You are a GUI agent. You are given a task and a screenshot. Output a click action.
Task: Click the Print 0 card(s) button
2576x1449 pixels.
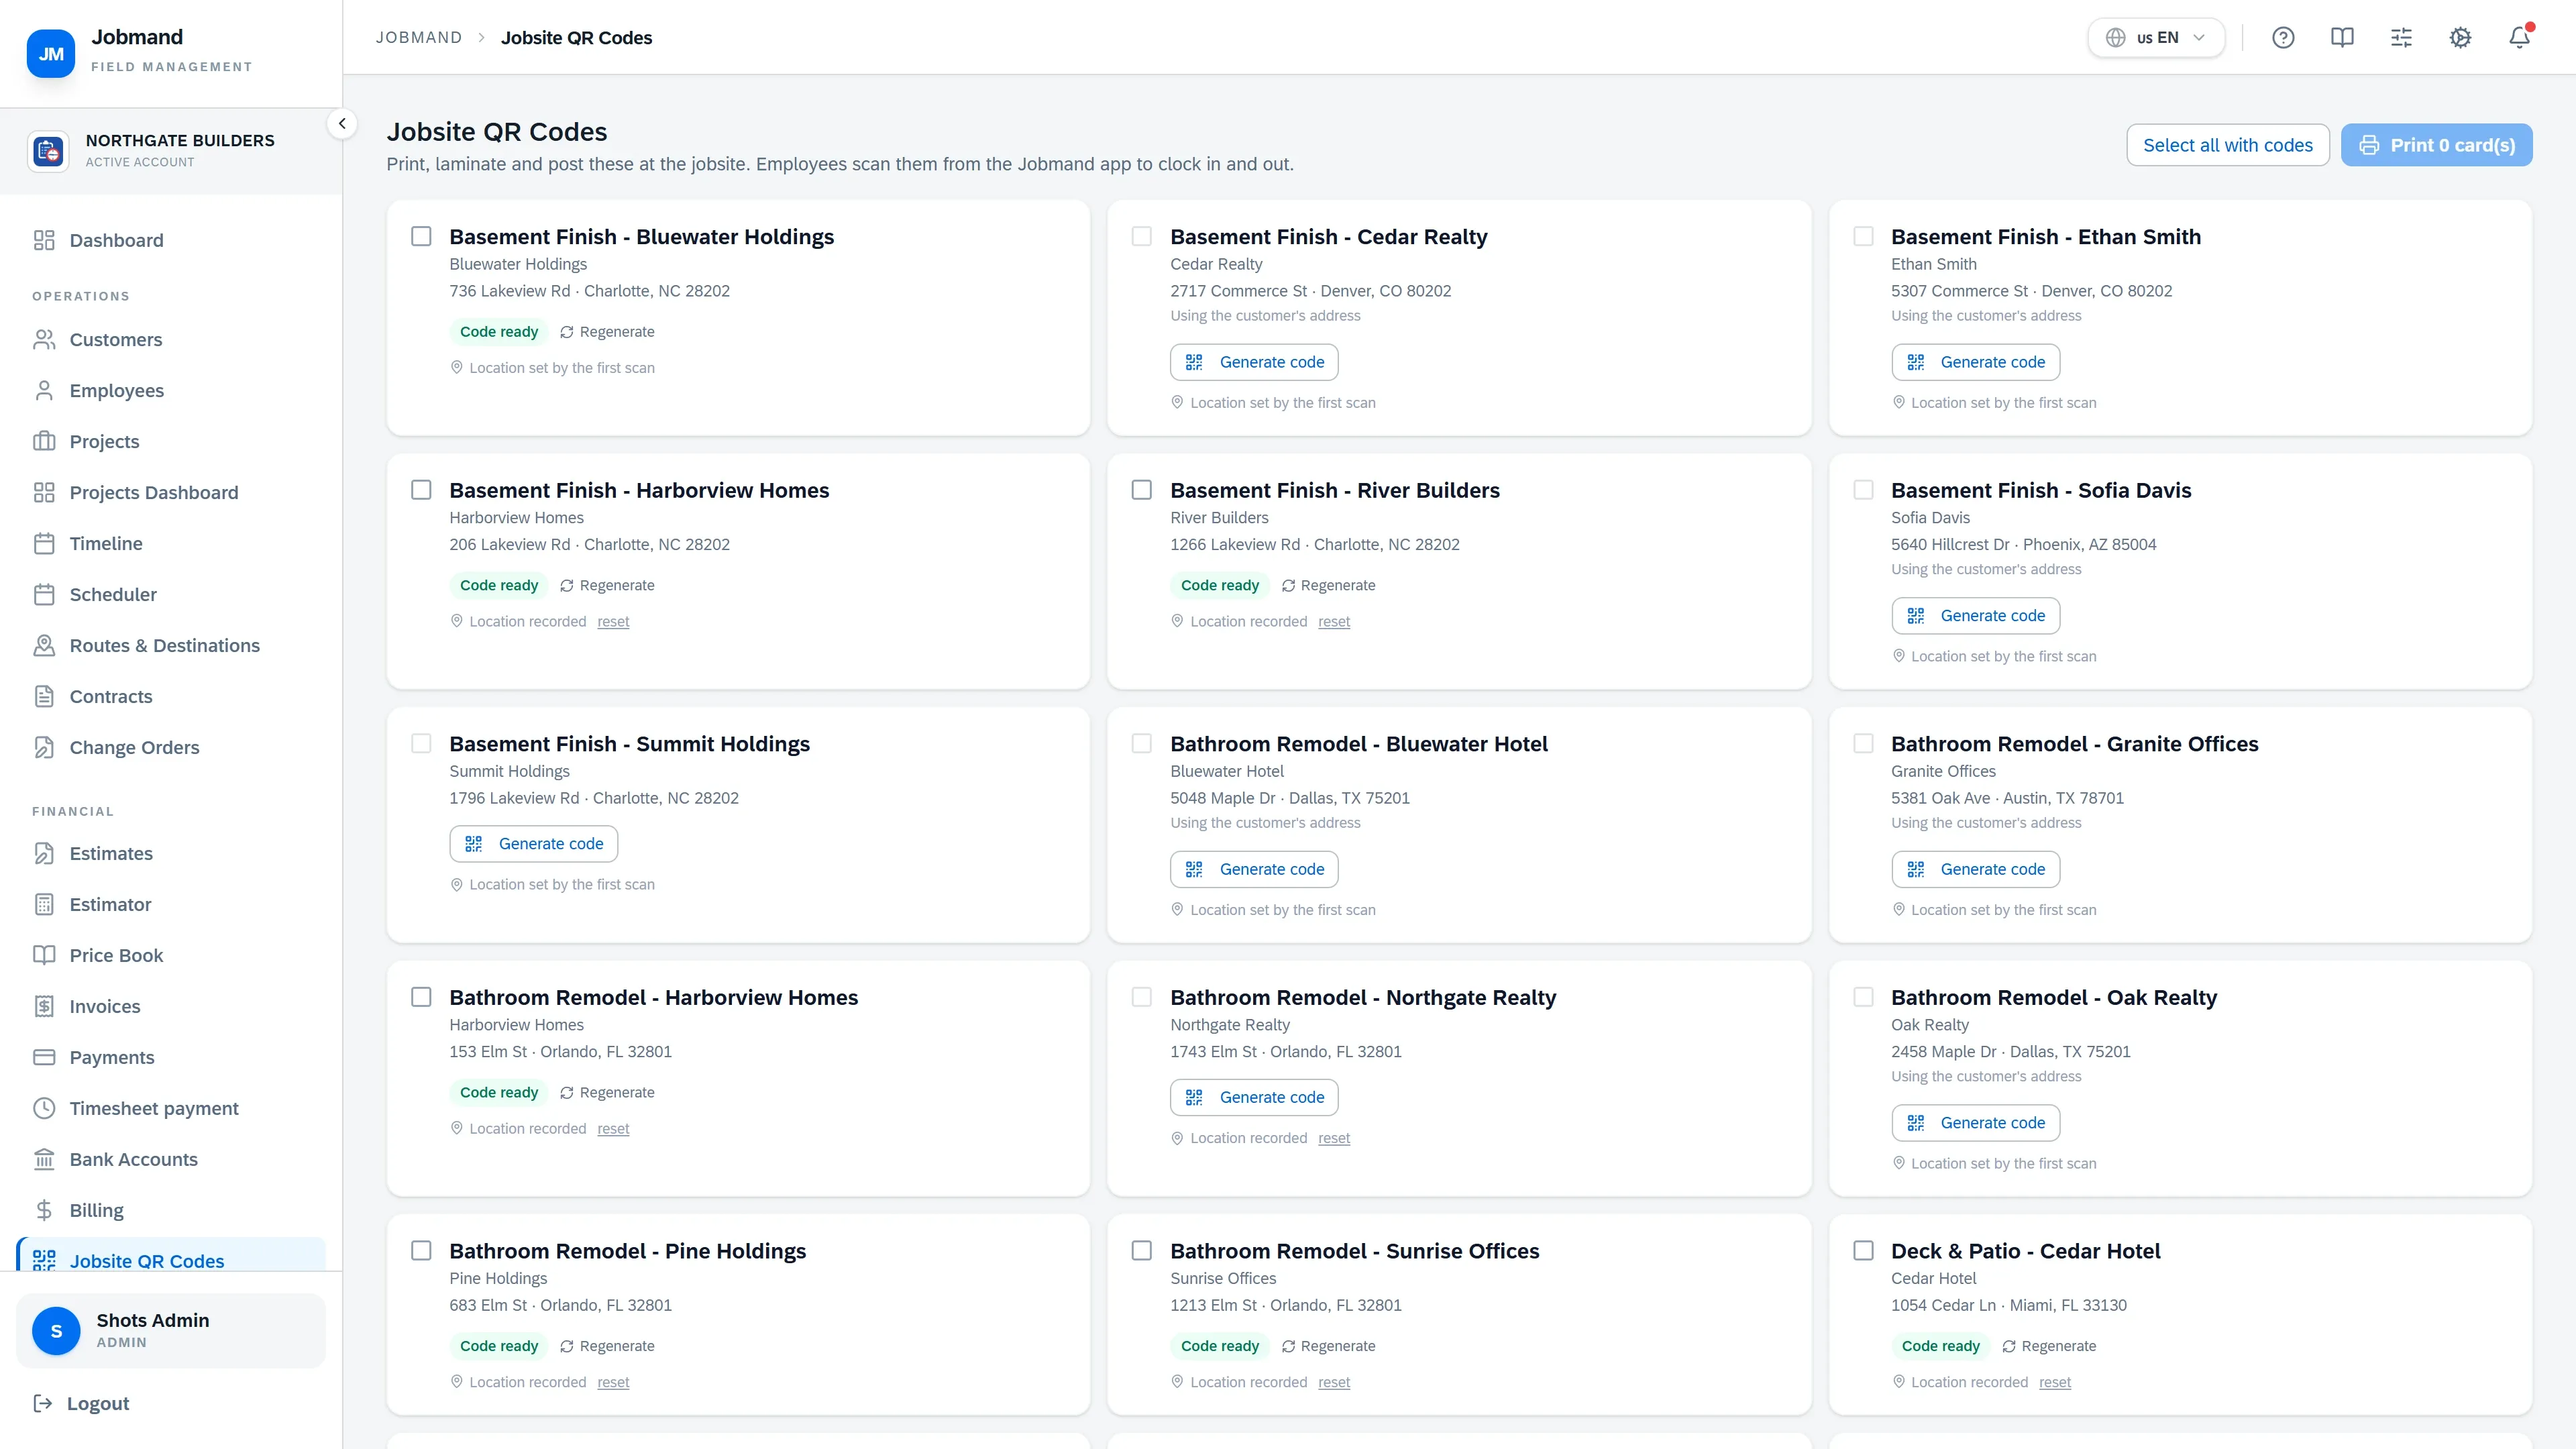[x=2436, y=145]
